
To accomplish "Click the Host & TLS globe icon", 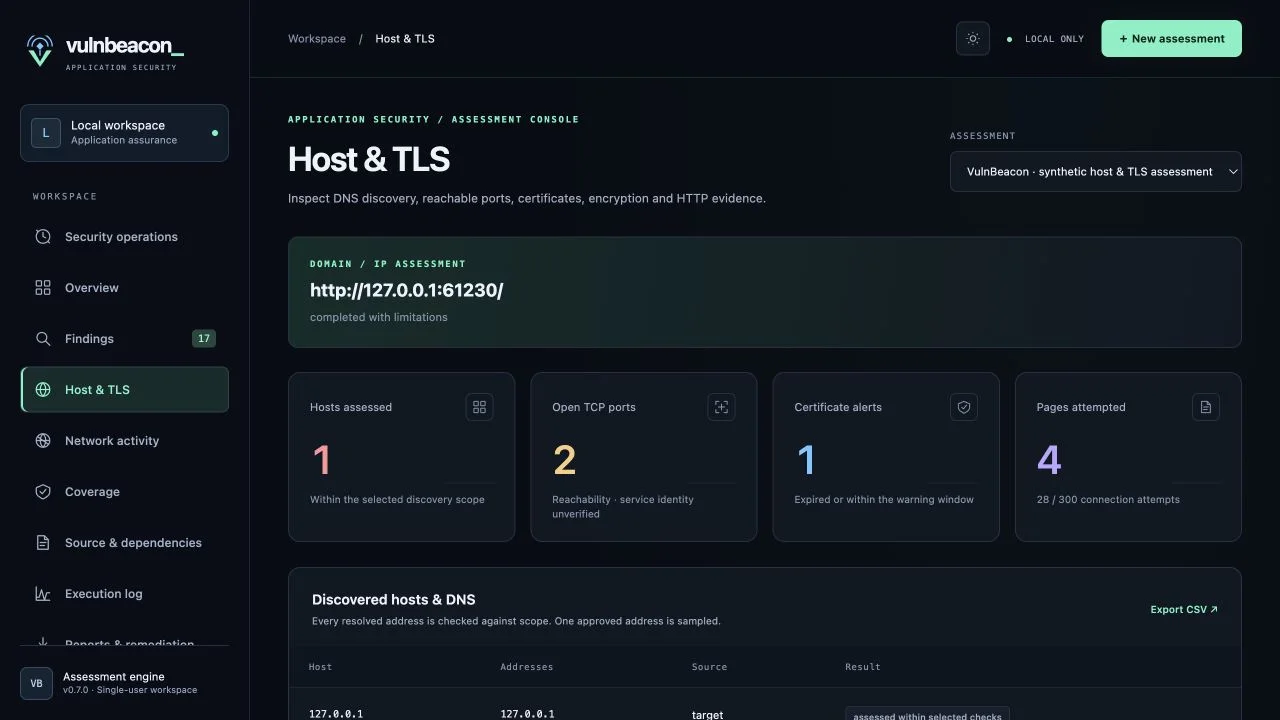I will [43, 390].
